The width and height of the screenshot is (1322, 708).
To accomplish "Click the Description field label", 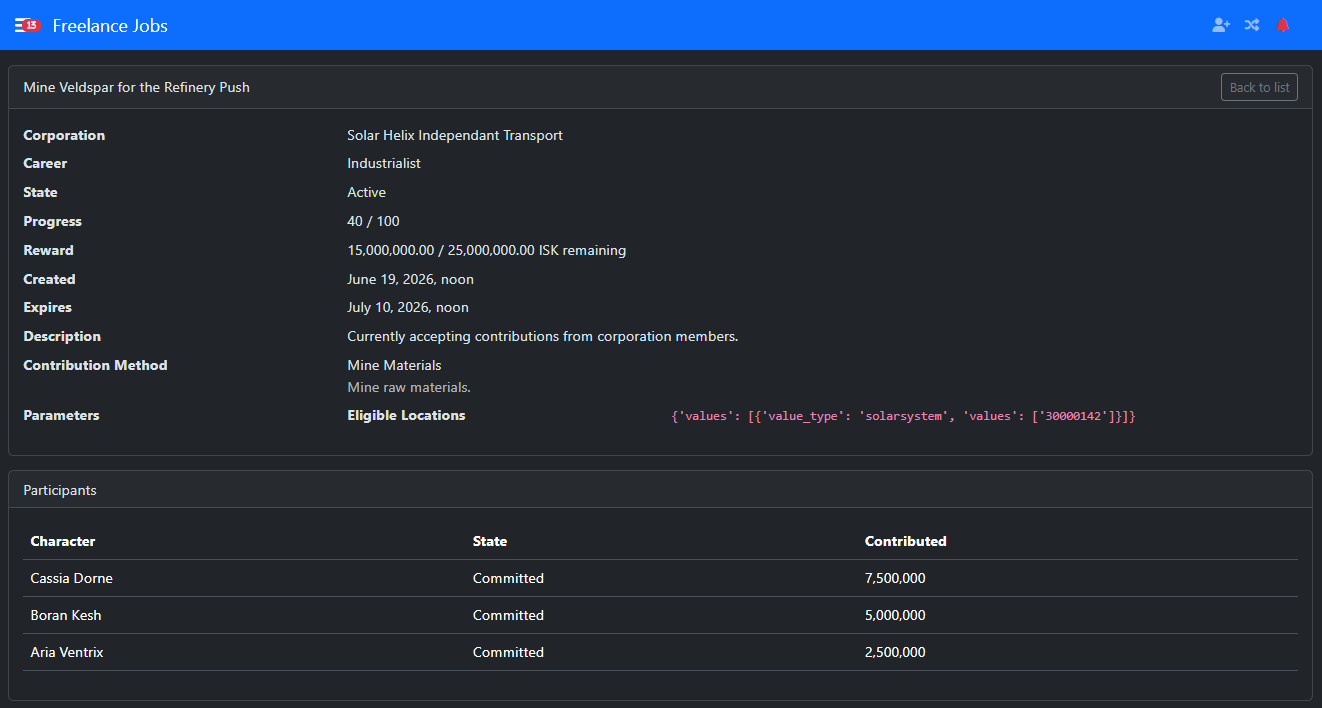I will [x=62, y=336].
